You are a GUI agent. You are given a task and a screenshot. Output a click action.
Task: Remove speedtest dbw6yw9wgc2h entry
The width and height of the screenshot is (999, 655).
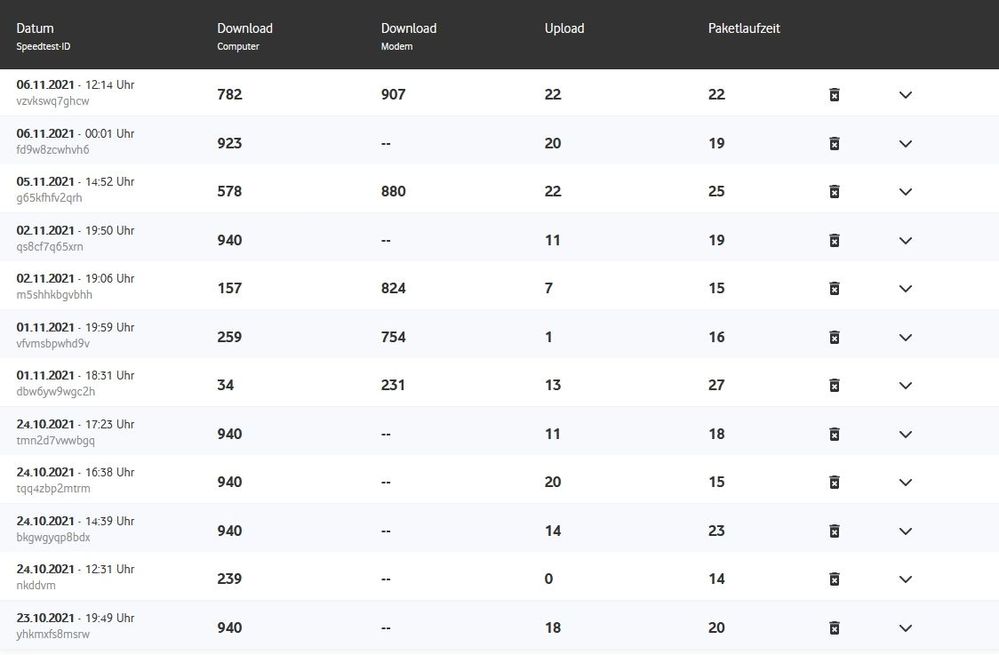tap(834, 385)
